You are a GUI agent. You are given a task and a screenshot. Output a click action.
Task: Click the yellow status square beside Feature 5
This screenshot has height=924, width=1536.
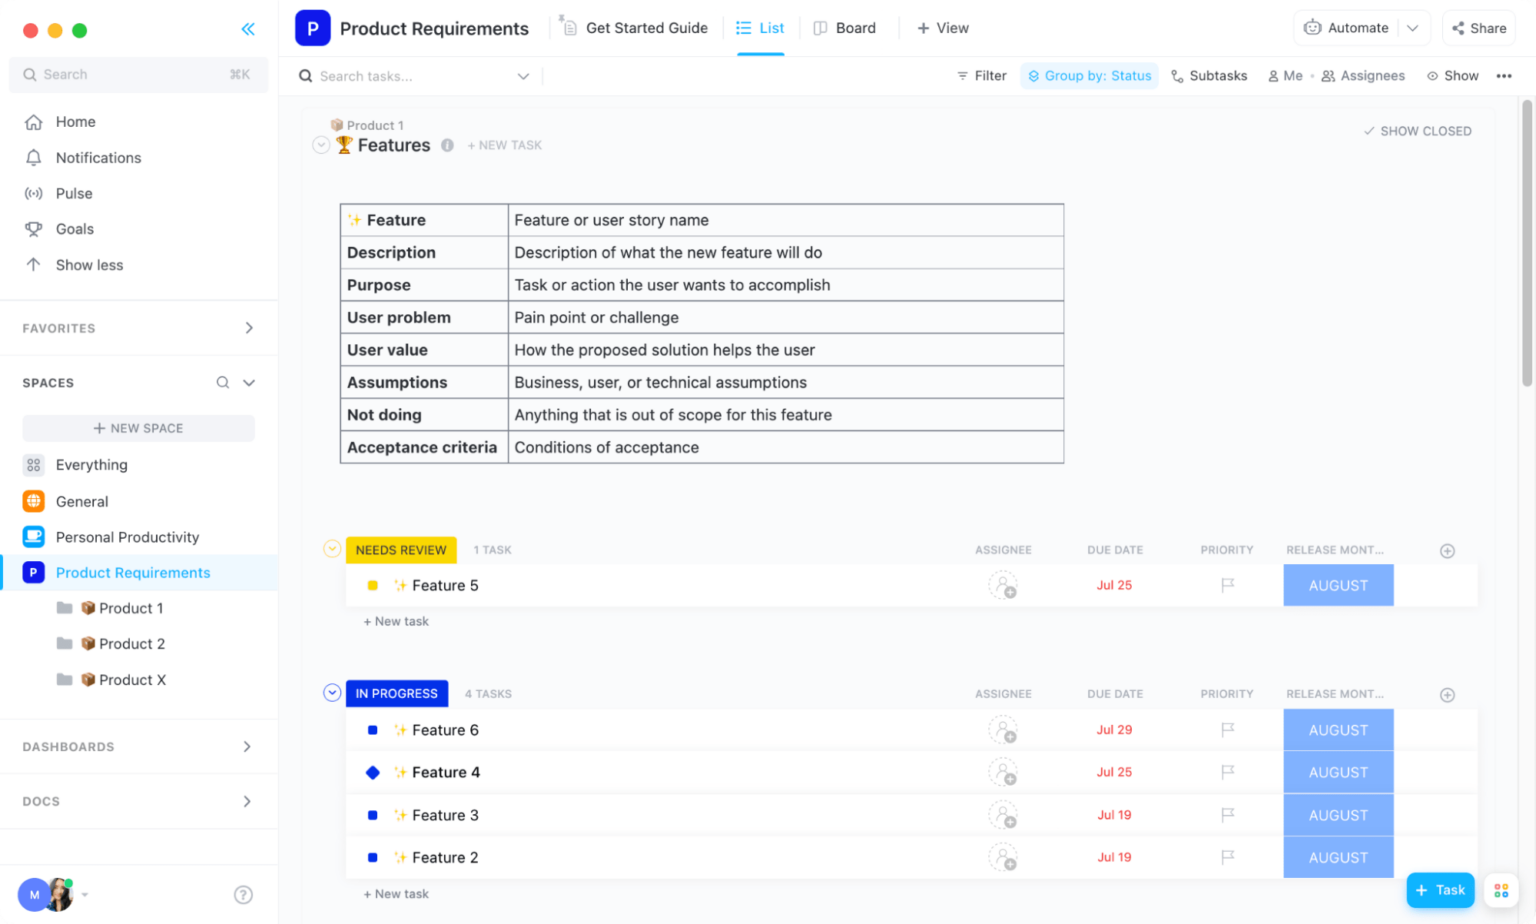pyautogui.click(x=372, y=585)
